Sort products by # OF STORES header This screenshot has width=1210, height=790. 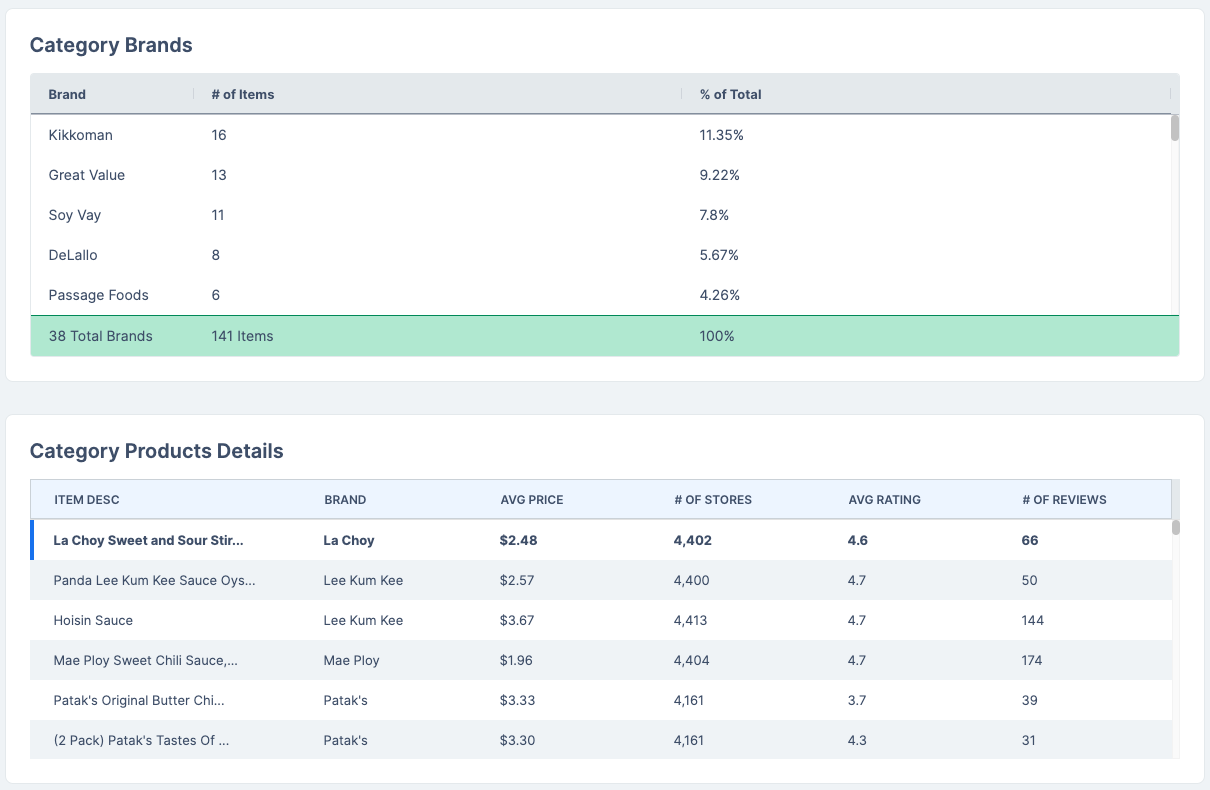click(x=713, y=500)
